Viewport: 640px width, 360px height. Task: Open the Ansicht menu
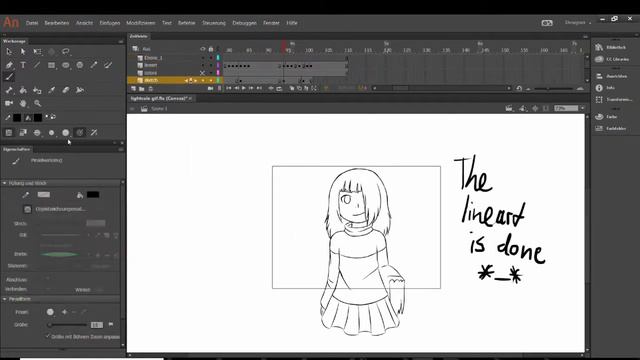point(84,23)
